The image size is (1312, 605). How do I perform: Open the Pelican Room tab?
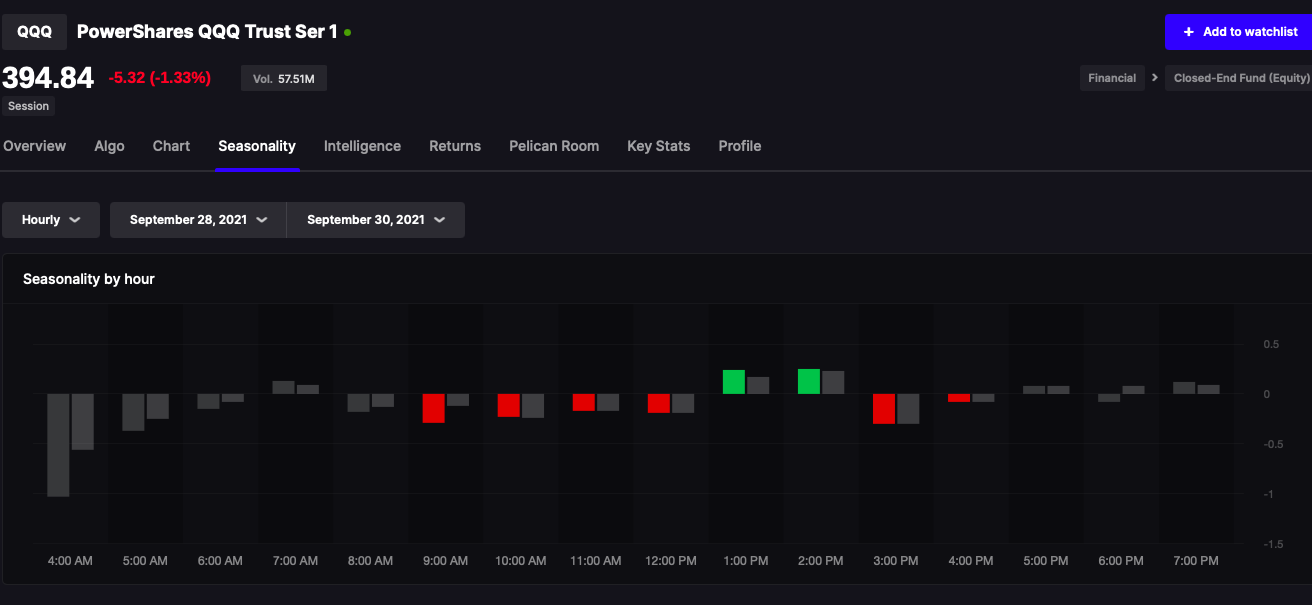click(x=554, y=146)
